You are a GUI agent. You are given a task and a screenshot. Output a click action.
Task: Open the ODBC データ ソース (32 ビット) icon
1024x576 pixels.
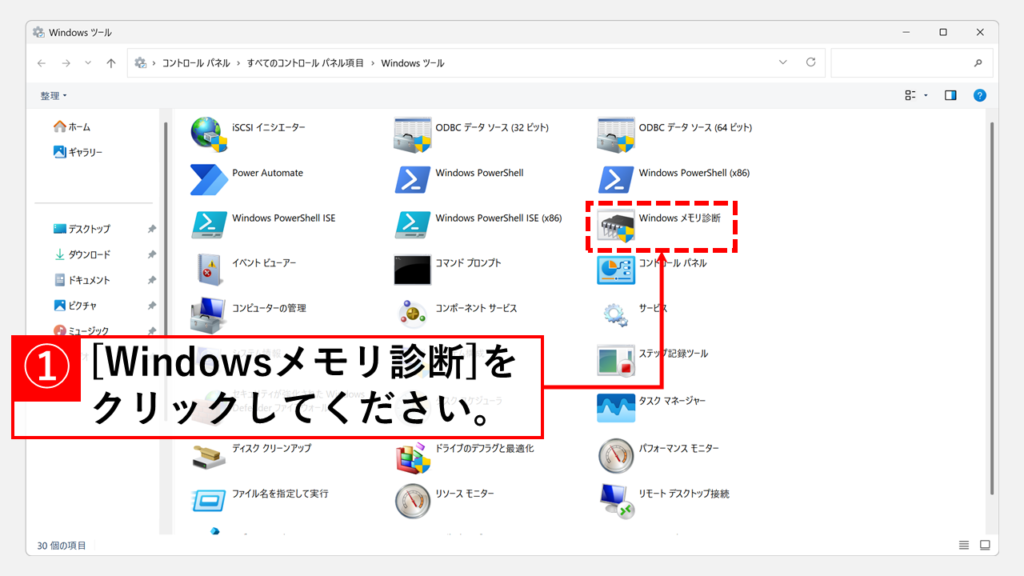point(412,135)
